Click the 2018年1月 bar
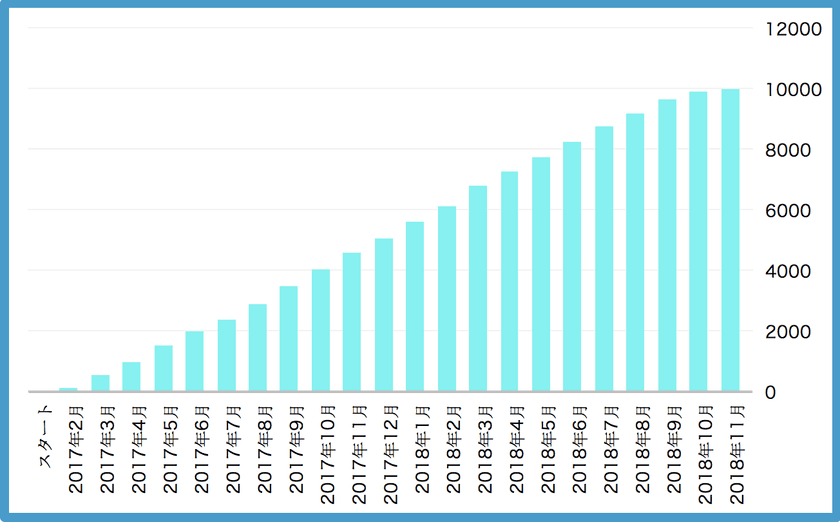The height and width of the screenshot is (522, 840). coord(415,307)
